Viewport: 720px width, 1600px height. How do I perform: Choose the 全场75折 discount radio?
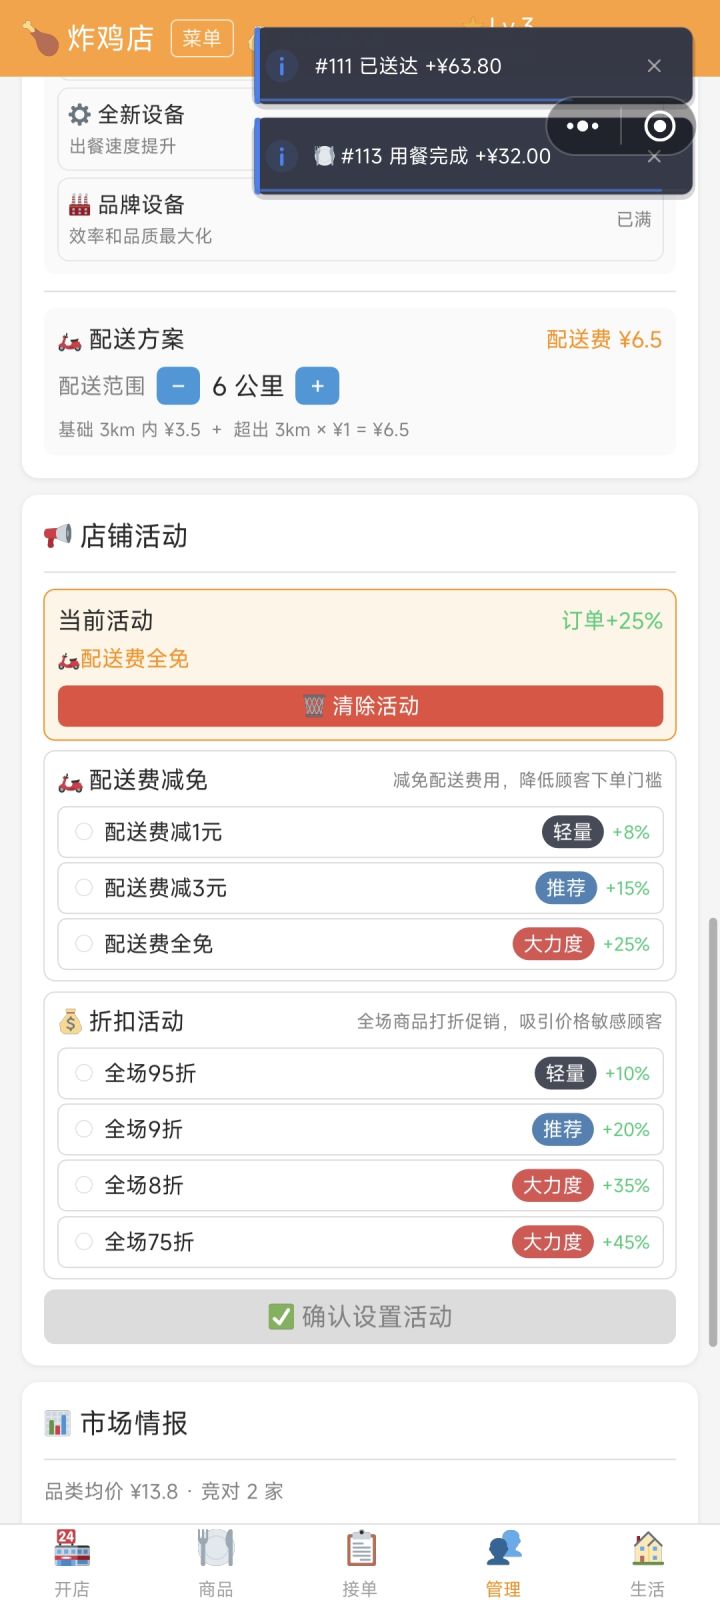pos(84,1242)
